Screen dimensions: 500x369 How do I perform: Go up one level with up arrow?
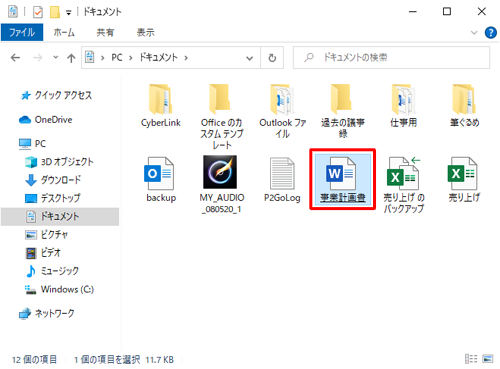pyautogui.click(x=71, y=58)
